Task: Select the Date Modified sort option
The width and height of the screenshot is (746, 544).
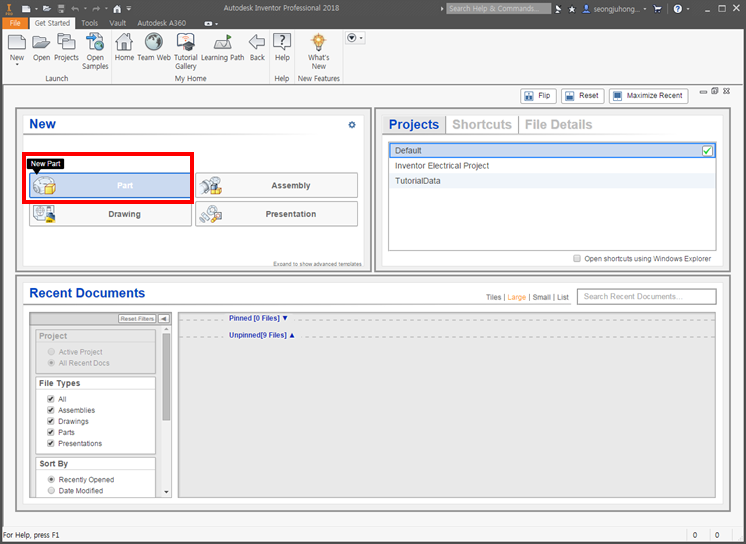Action: coord(51,490)
